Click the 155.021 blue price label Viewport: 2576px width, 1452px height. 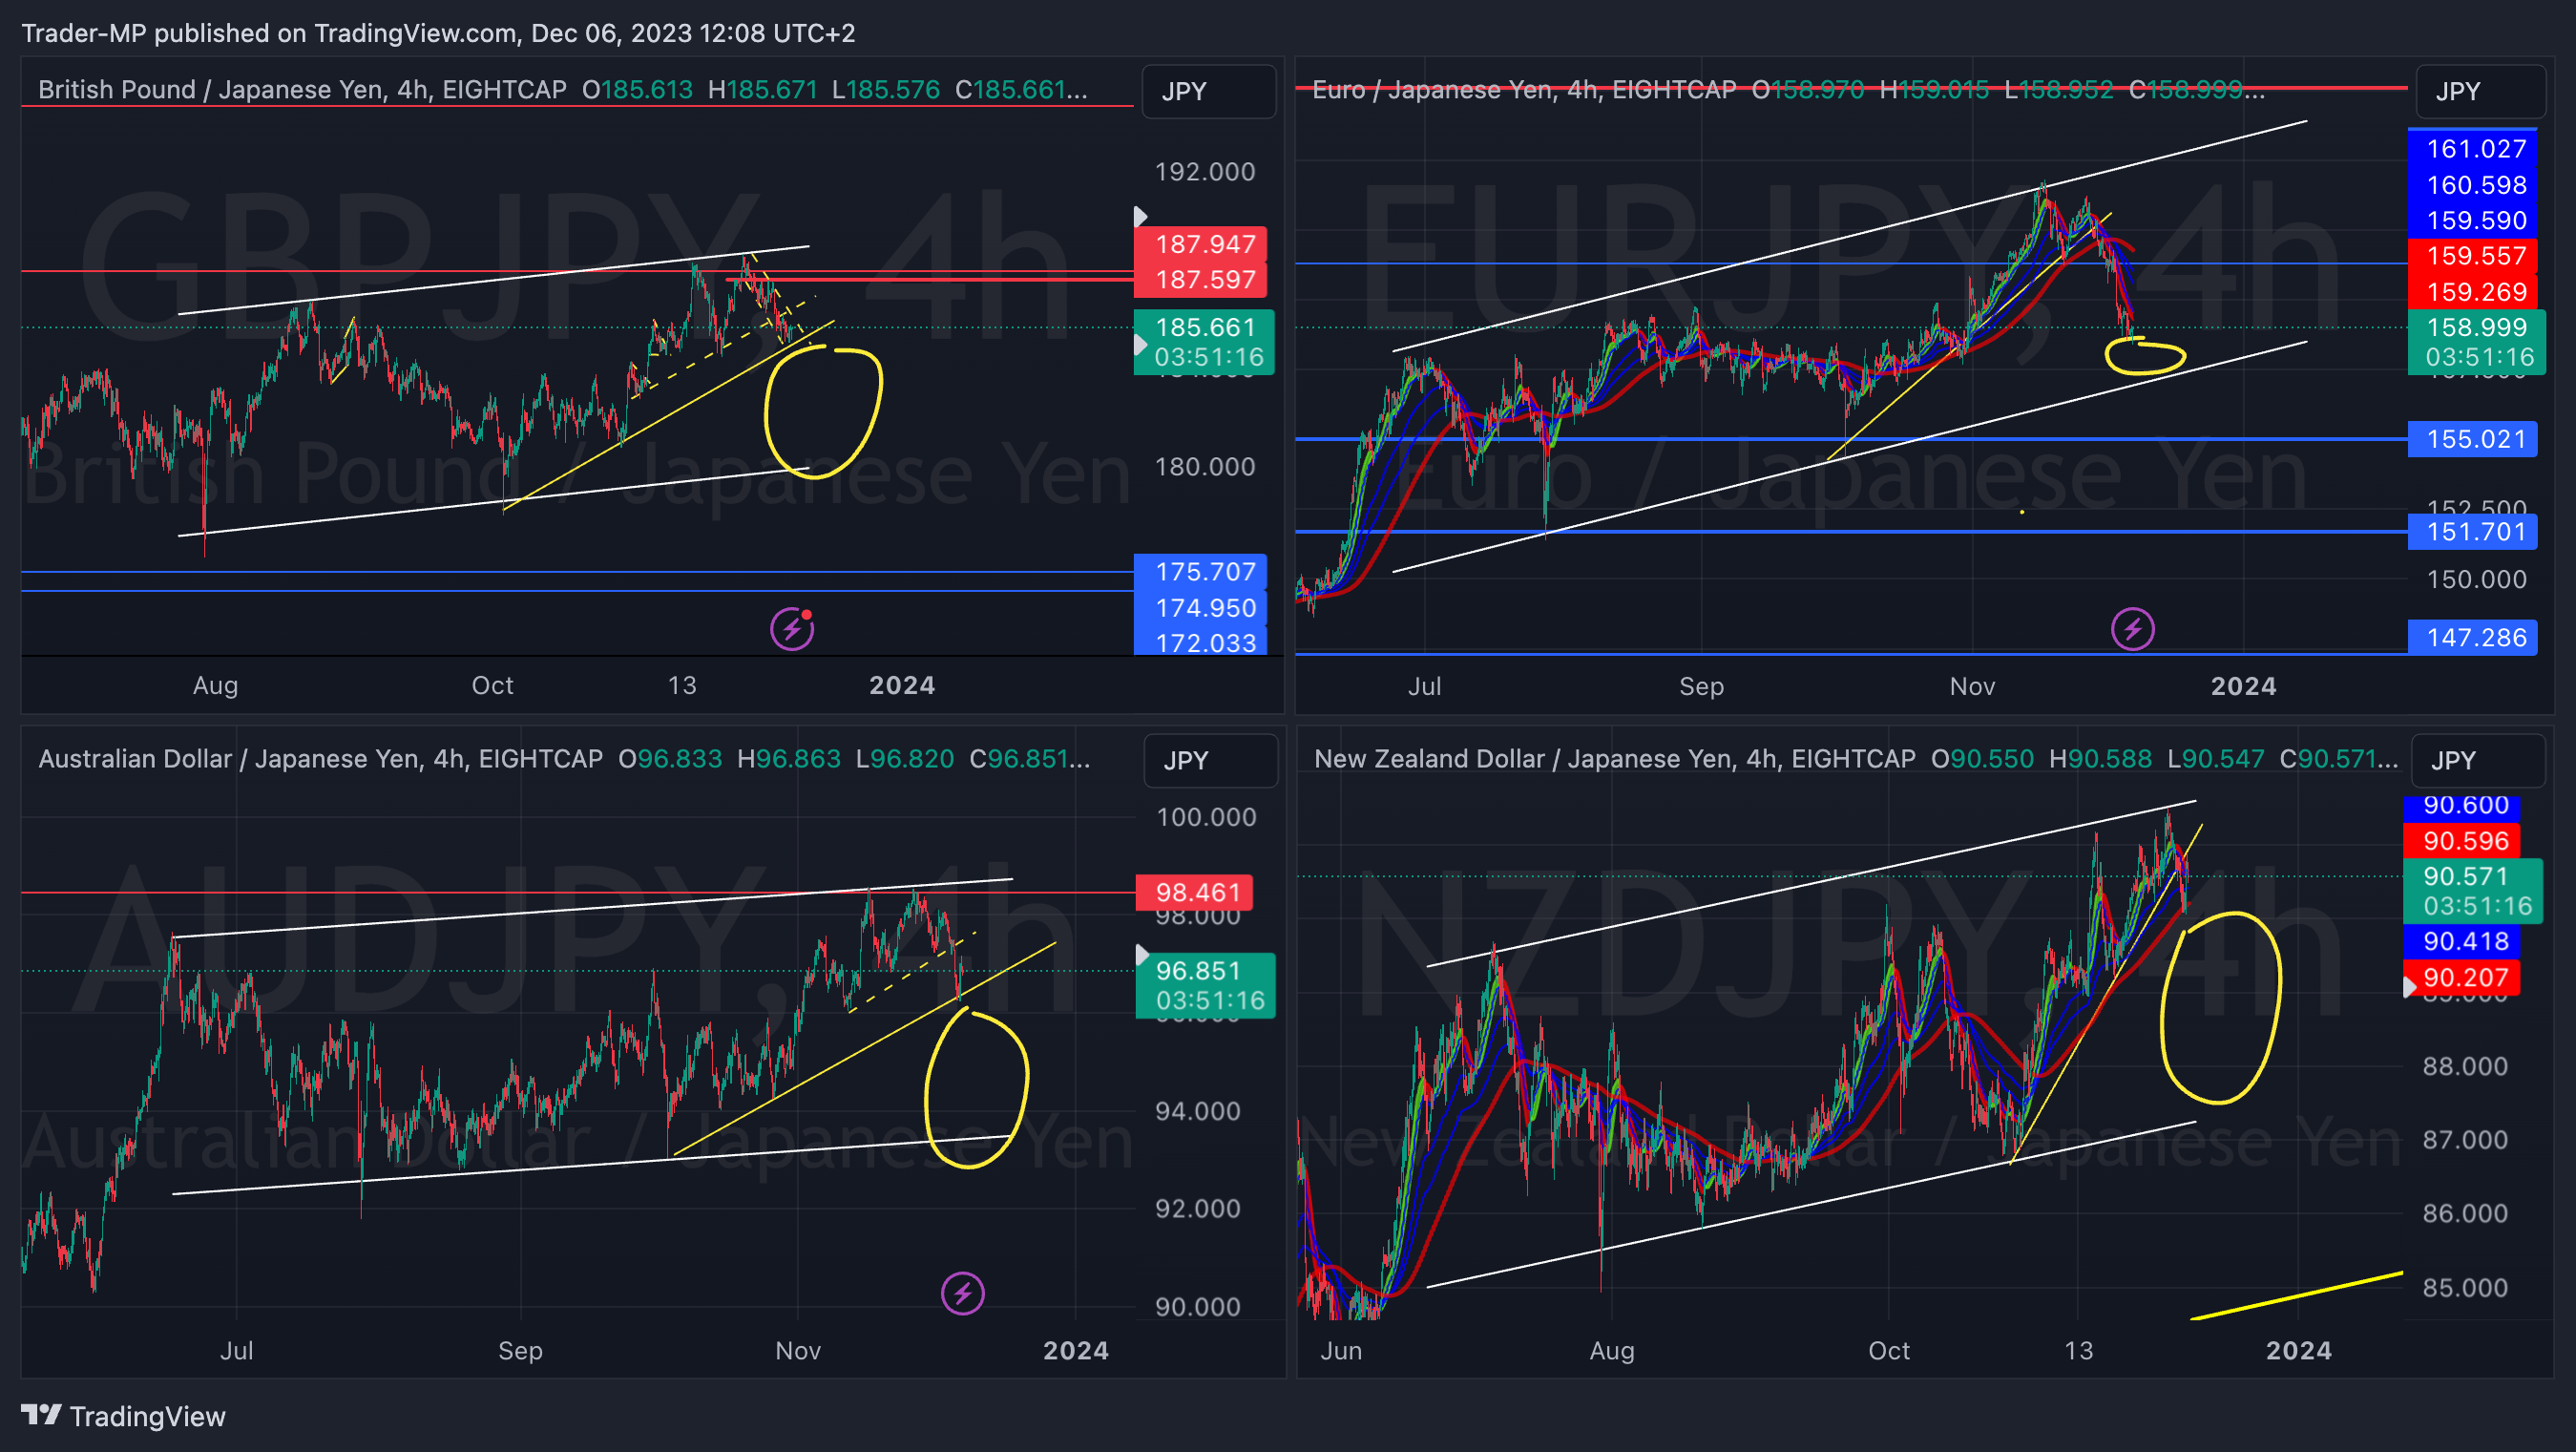(2472, 439)
